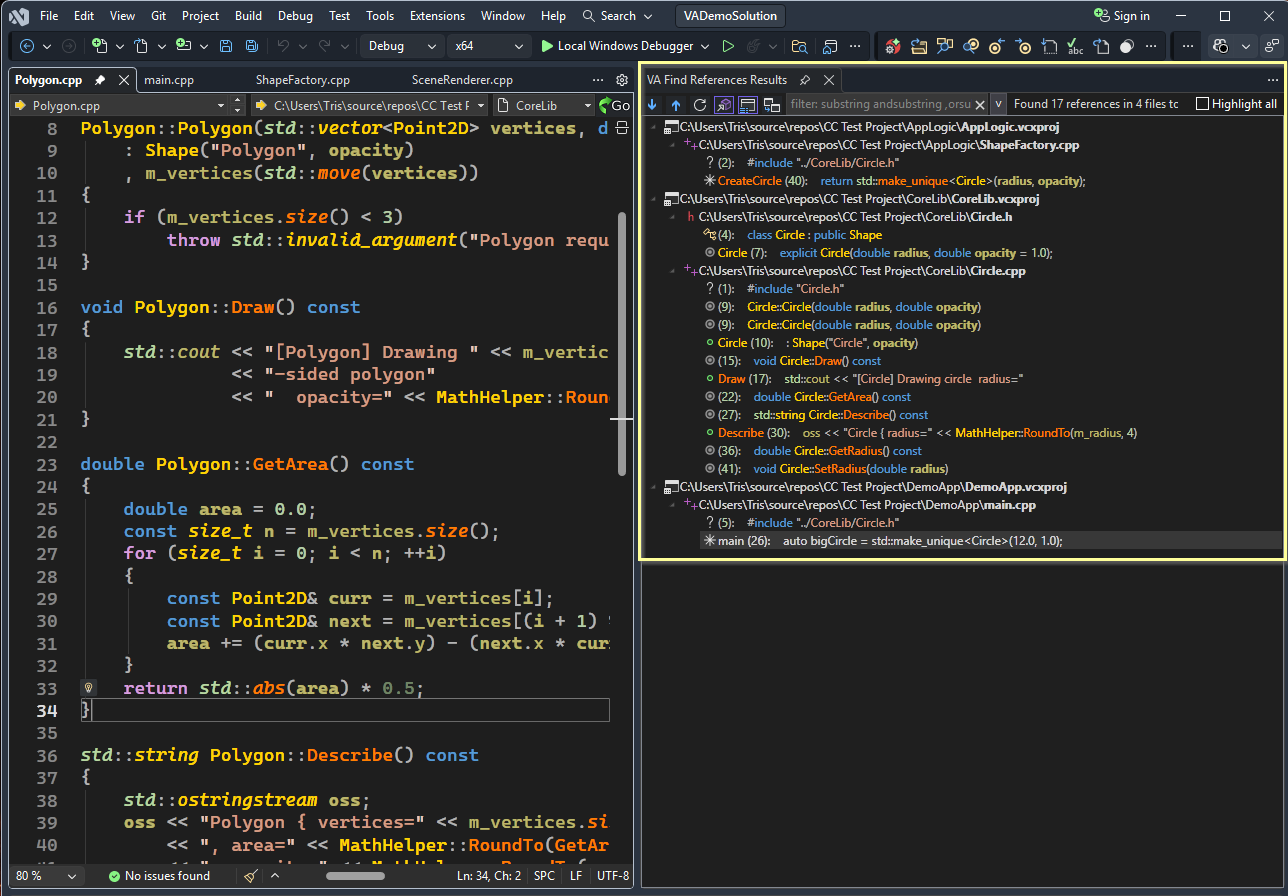Switch to the SceneRenderer.cpp tab
1288x896 pixels.
pos(462,80)
